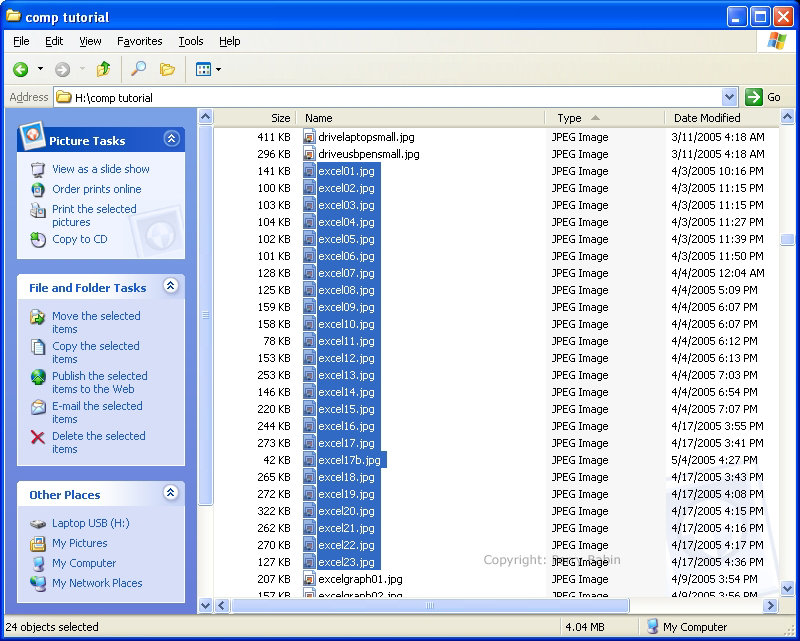Sort files by Date Modified column
800x641 pixels.
(707, 118)
